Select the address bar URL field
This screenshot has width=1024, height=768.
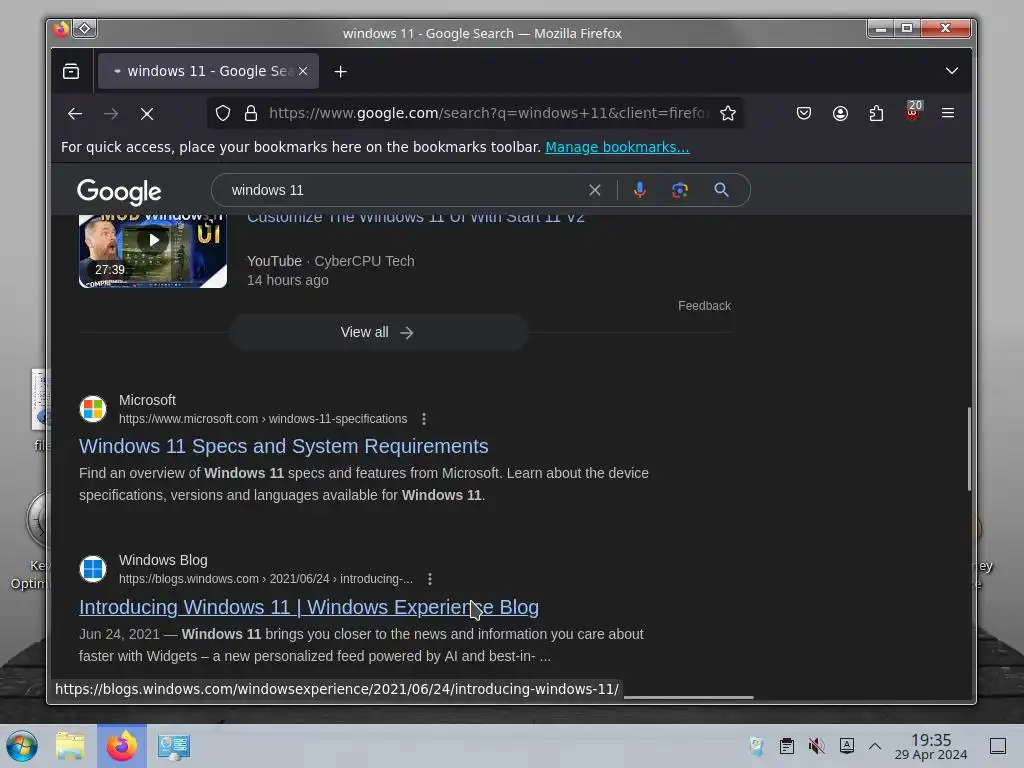pyautogui.click(x=487, y=114)
